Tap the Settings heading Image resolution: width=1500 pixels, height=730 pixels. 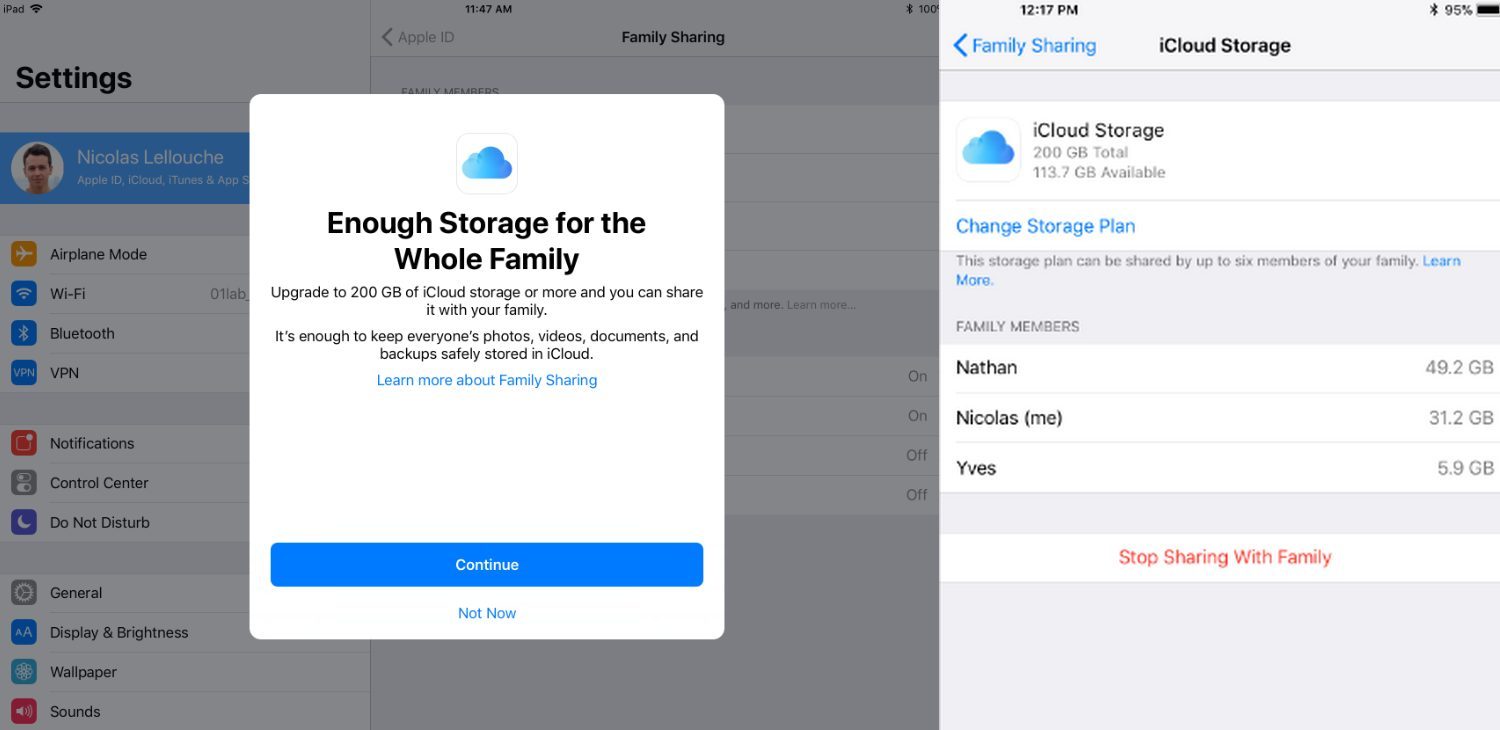74,78
